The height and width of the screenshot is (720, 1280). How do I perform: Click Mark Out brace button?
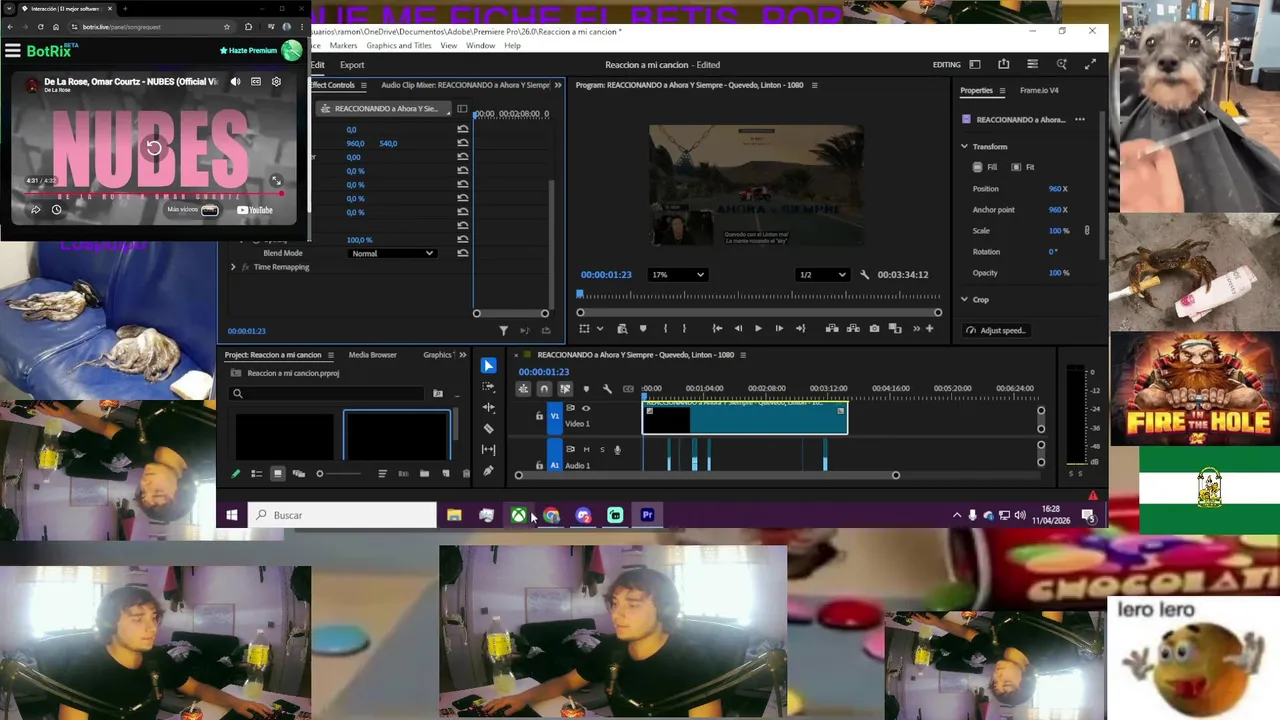[684, 329]
